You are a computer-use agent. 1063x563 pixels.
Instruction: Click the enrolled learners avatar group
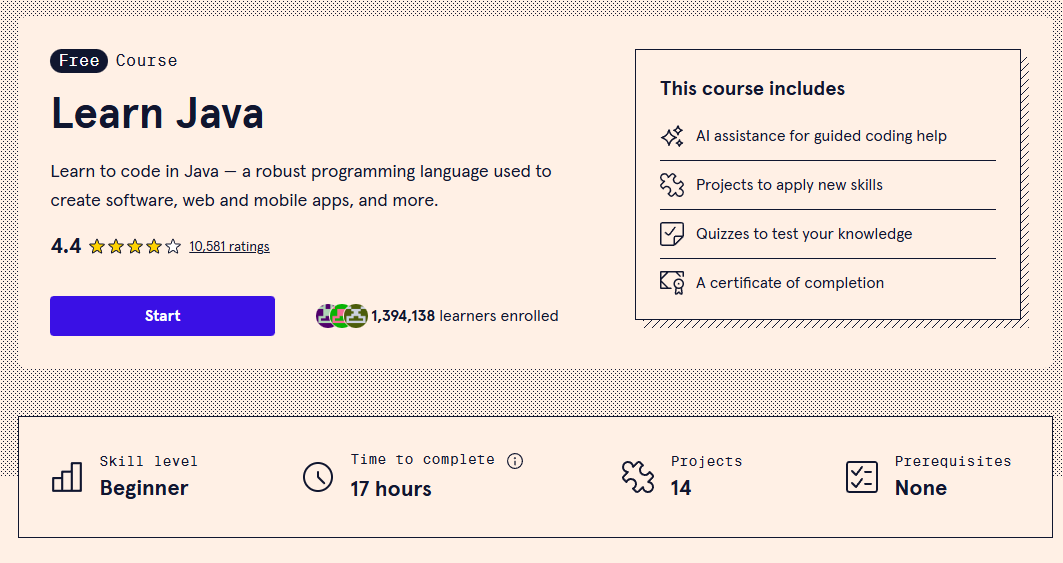(342, 316)
